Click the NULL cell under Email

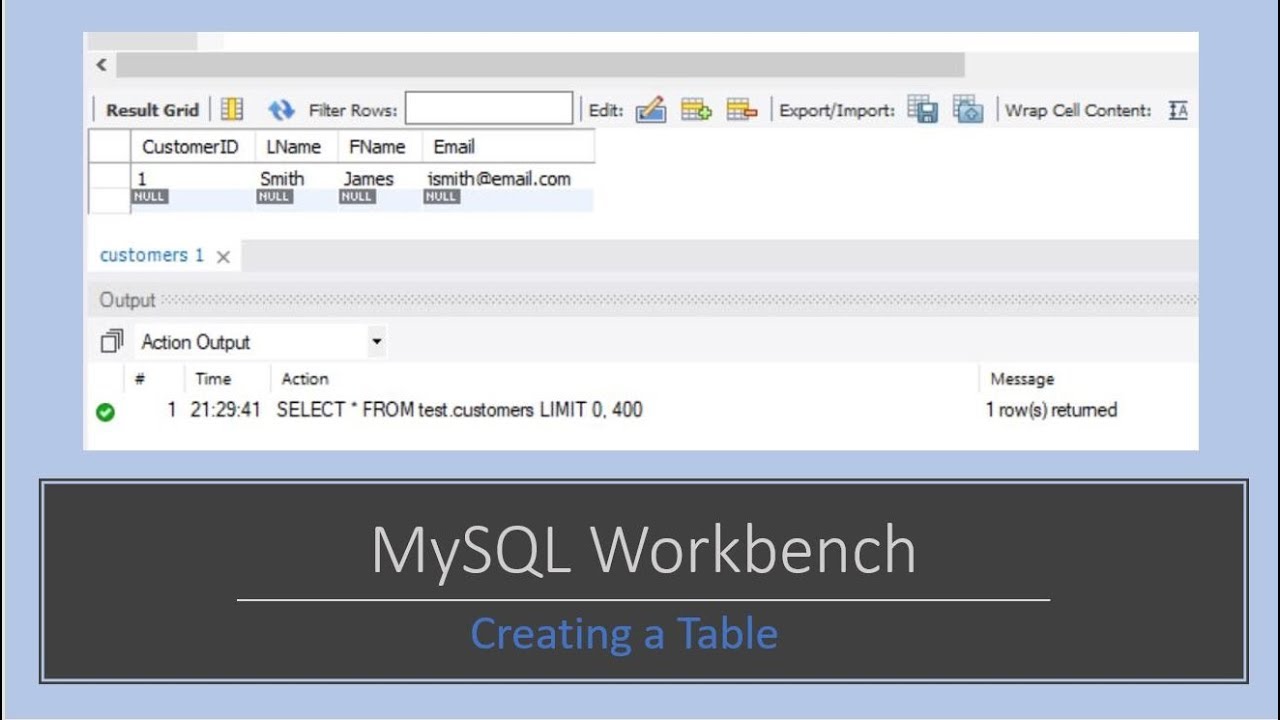pyautogui.click(x=508, y=198)
